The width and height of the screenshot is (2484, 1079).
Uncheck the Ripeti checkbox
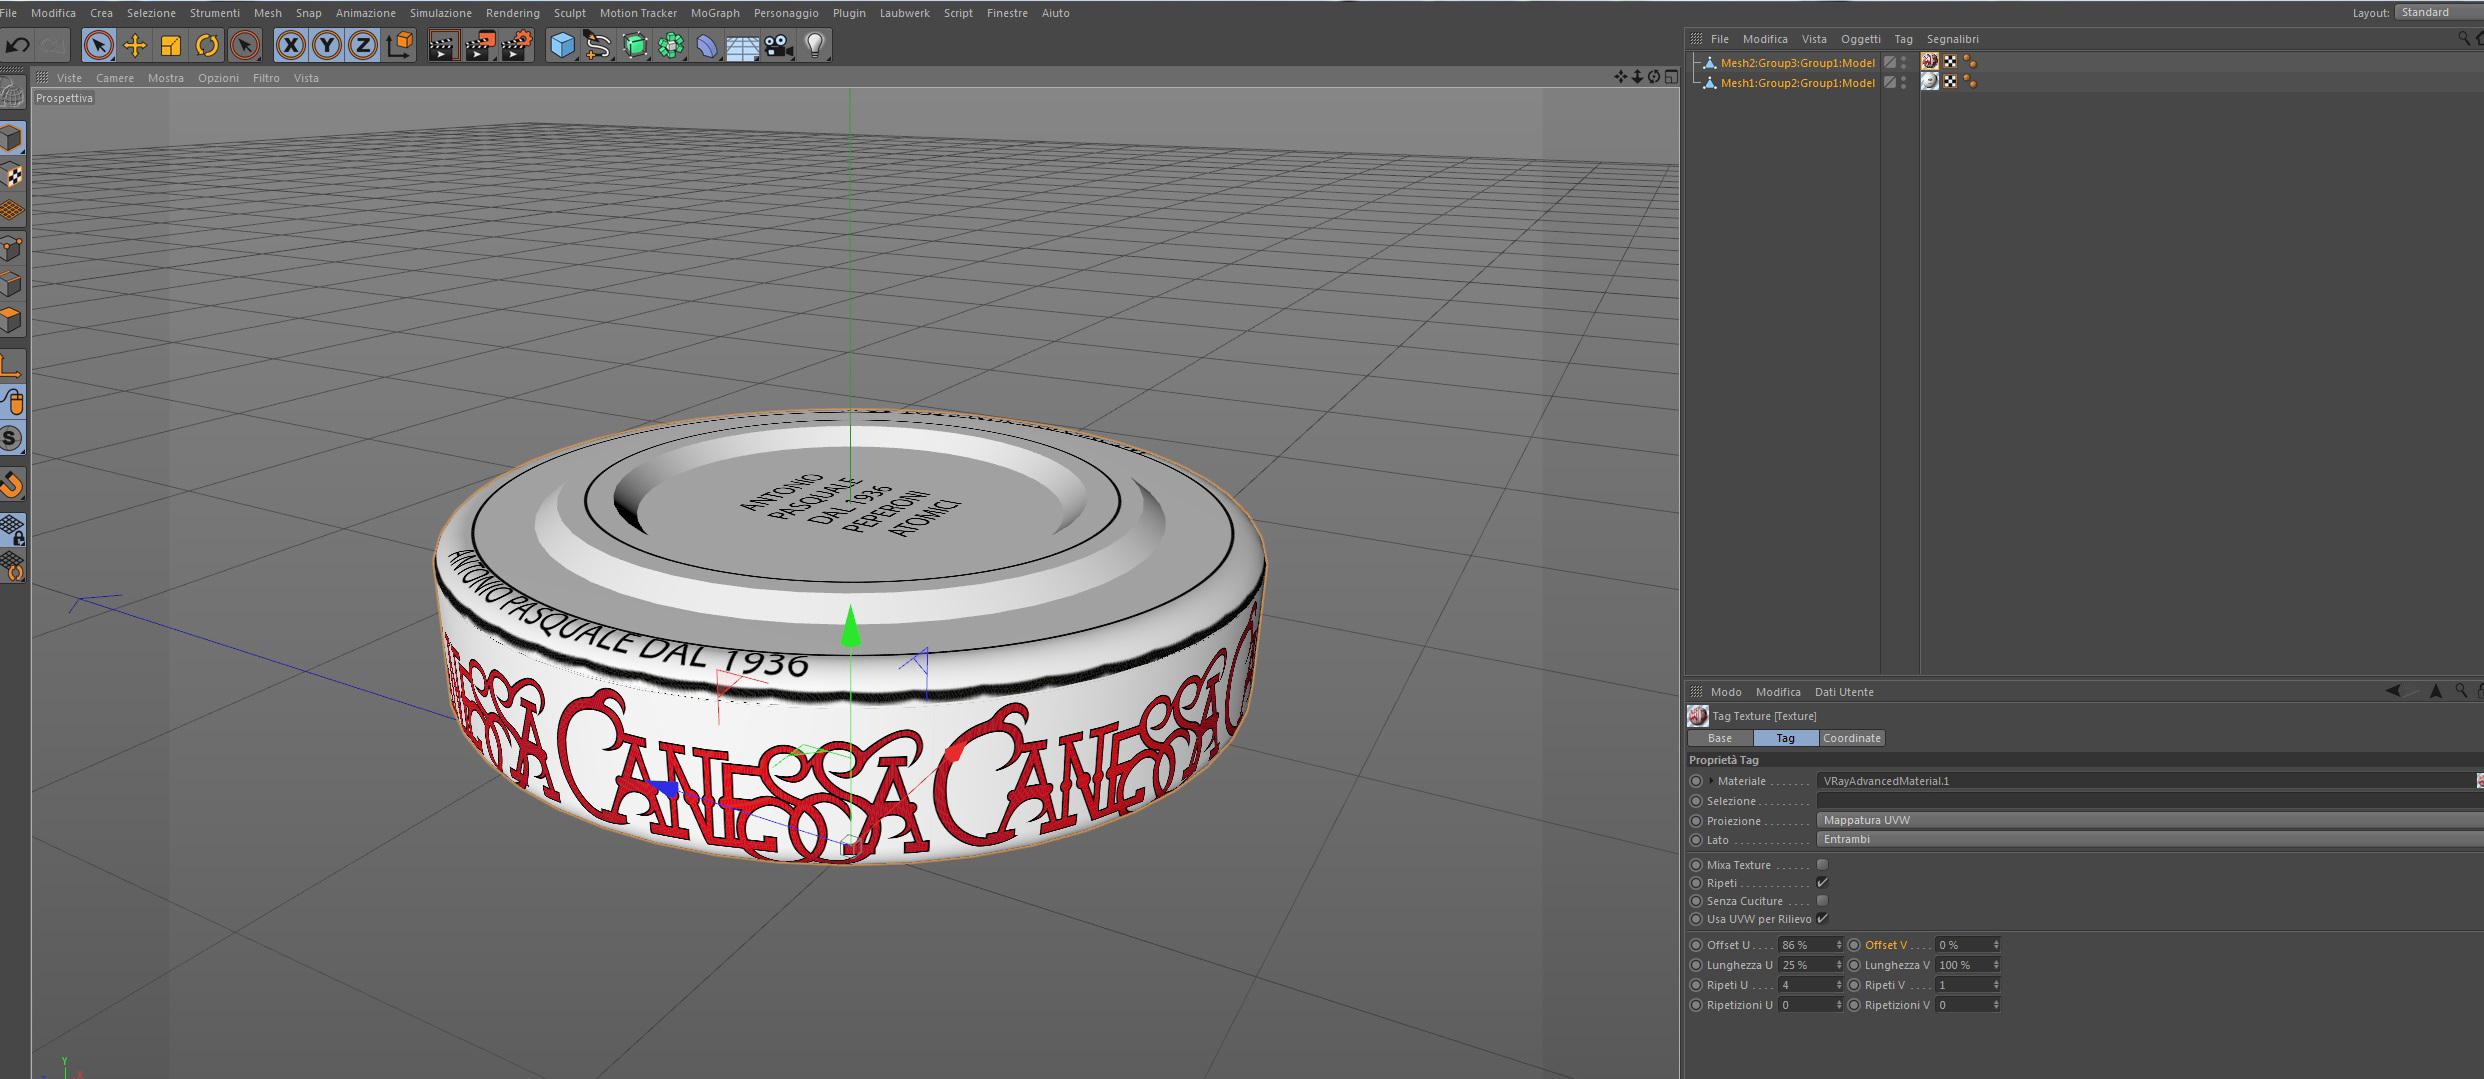1822,883
